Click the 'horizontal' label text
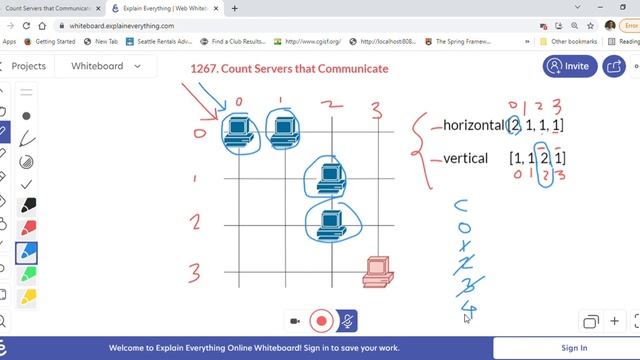This screenshot has width=640, height=360. (473, 125)
